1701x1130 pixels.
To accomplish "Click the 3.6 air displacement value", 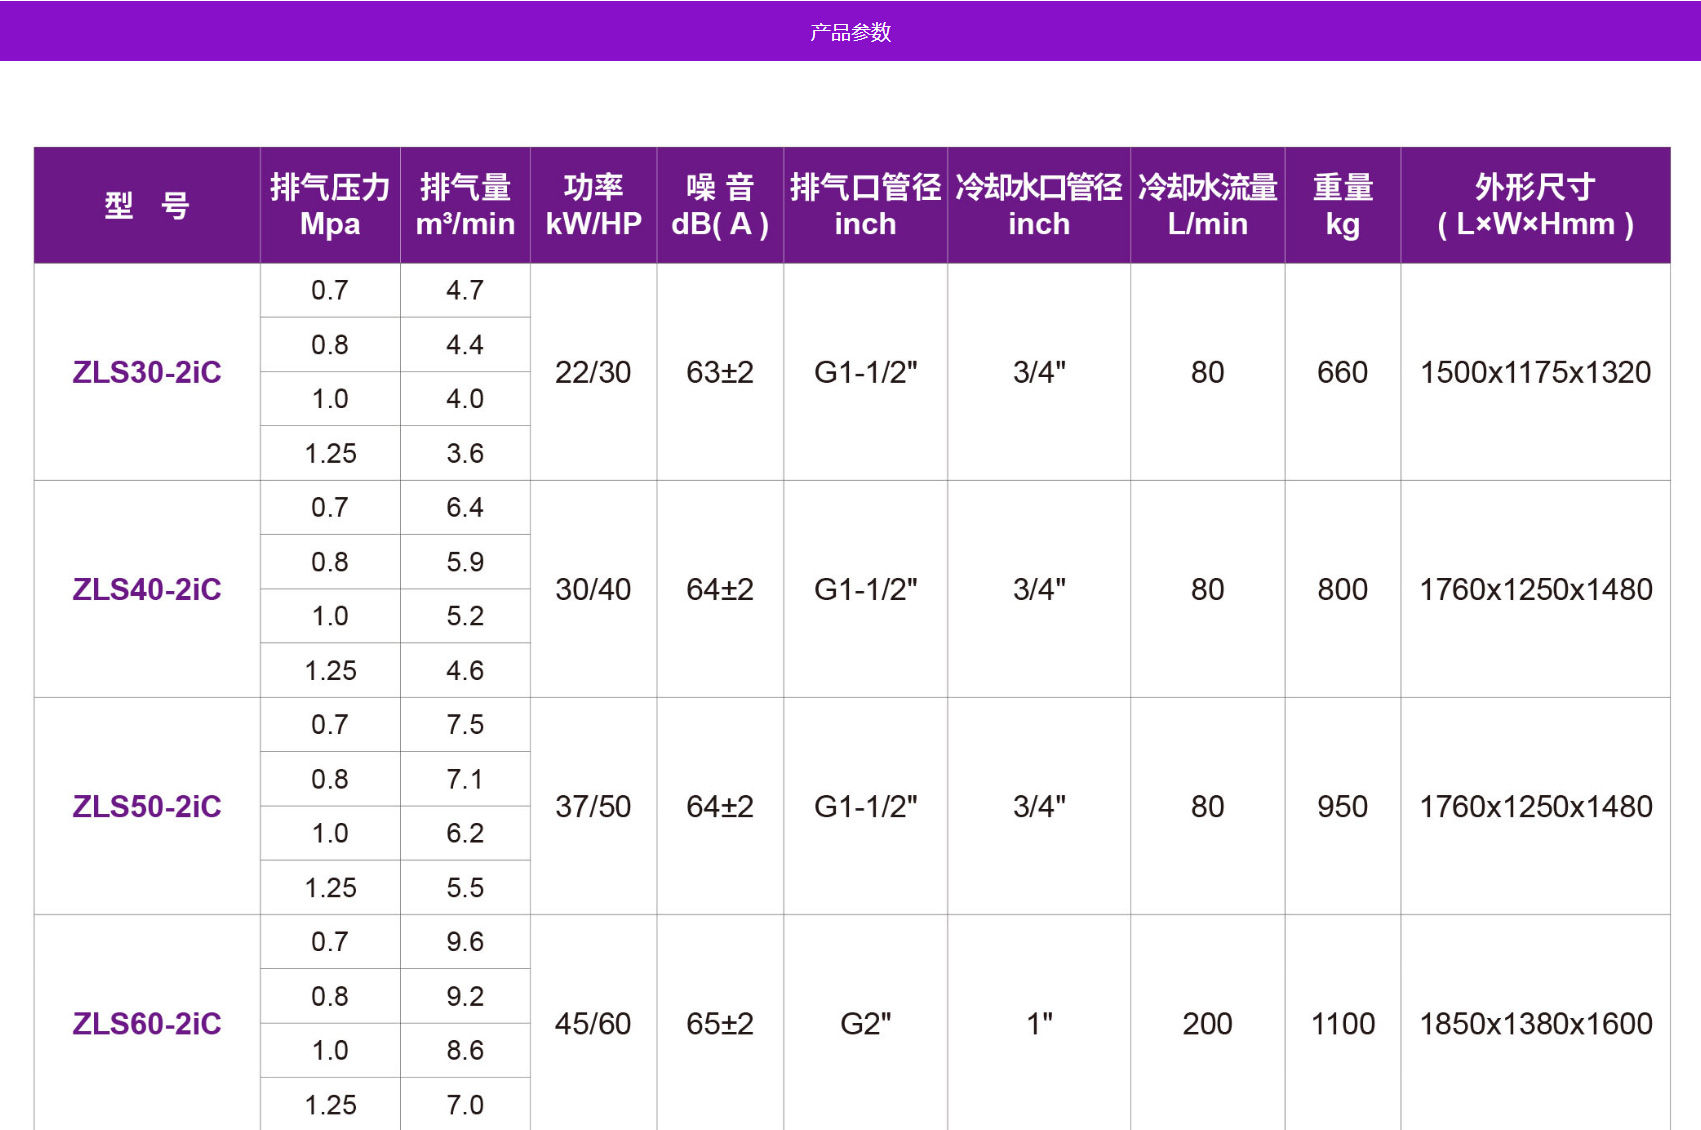I will 465,453.
